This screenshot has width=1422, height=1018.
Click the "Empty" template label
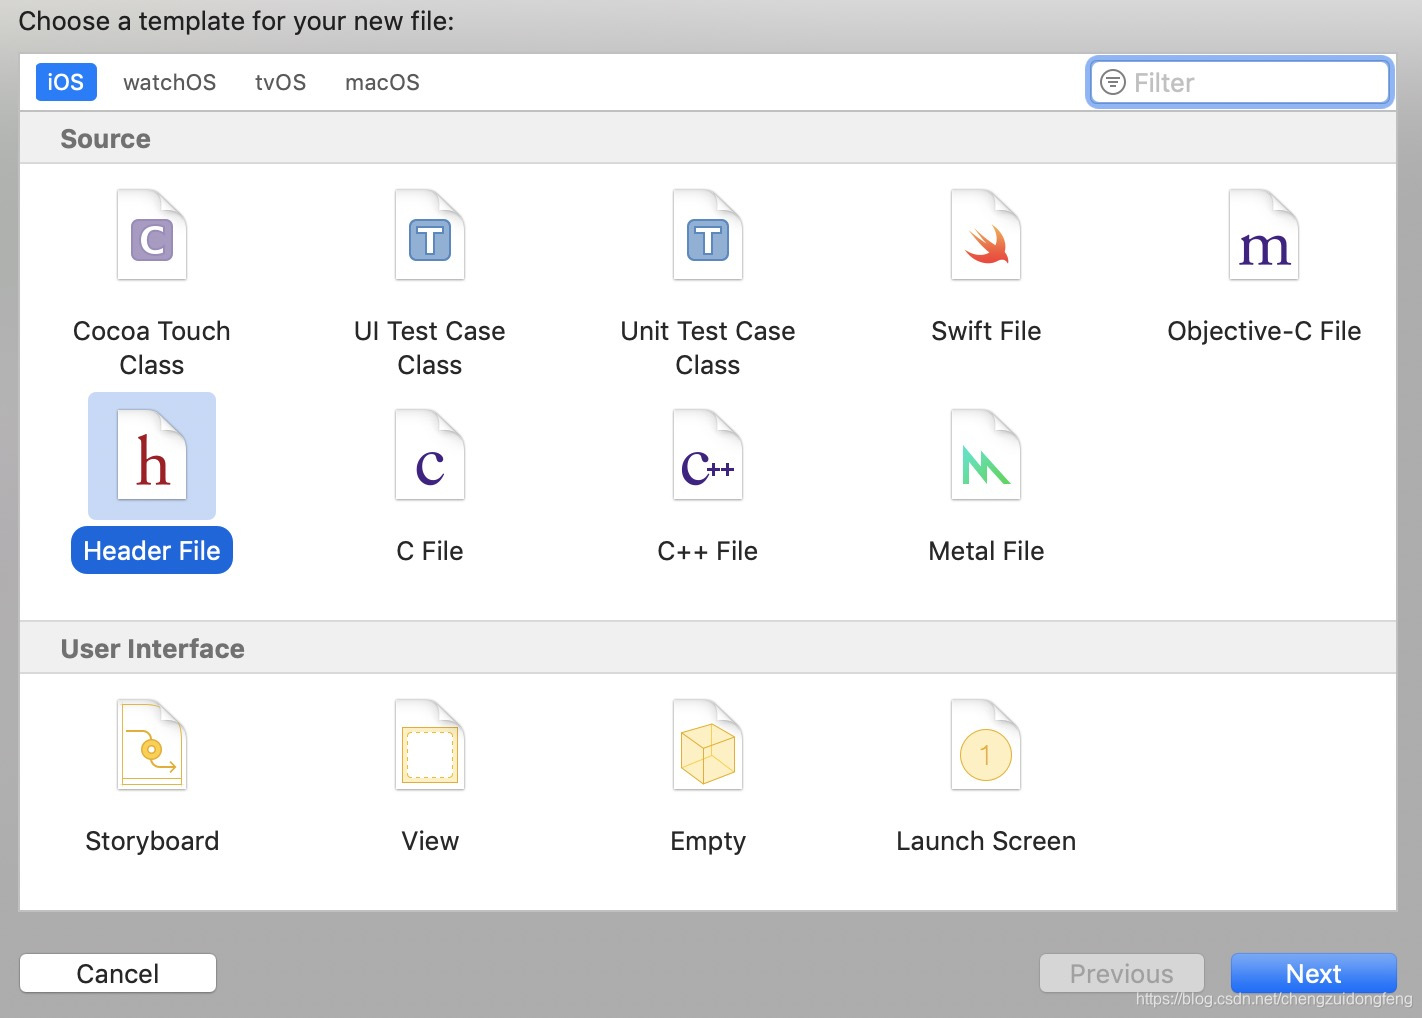(x=708, y=841)
